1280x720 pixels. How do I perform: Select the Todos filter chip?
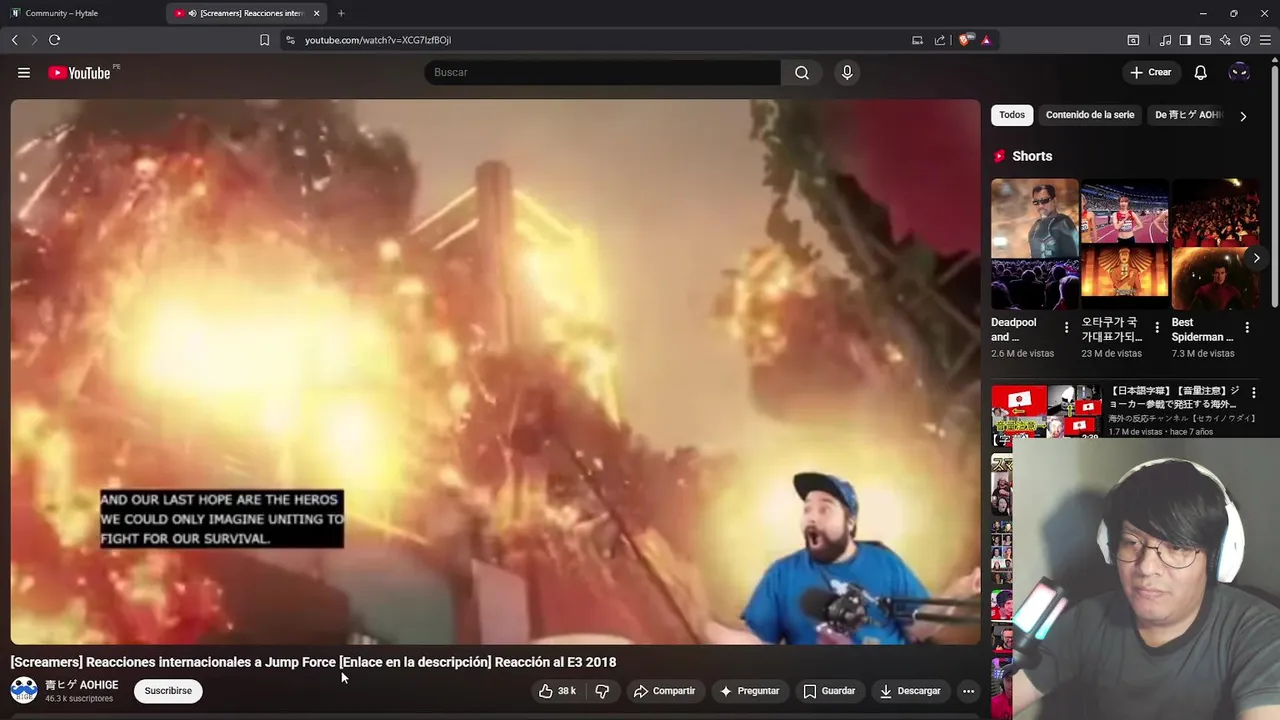pyautogui.click(x=1012, y=115)
